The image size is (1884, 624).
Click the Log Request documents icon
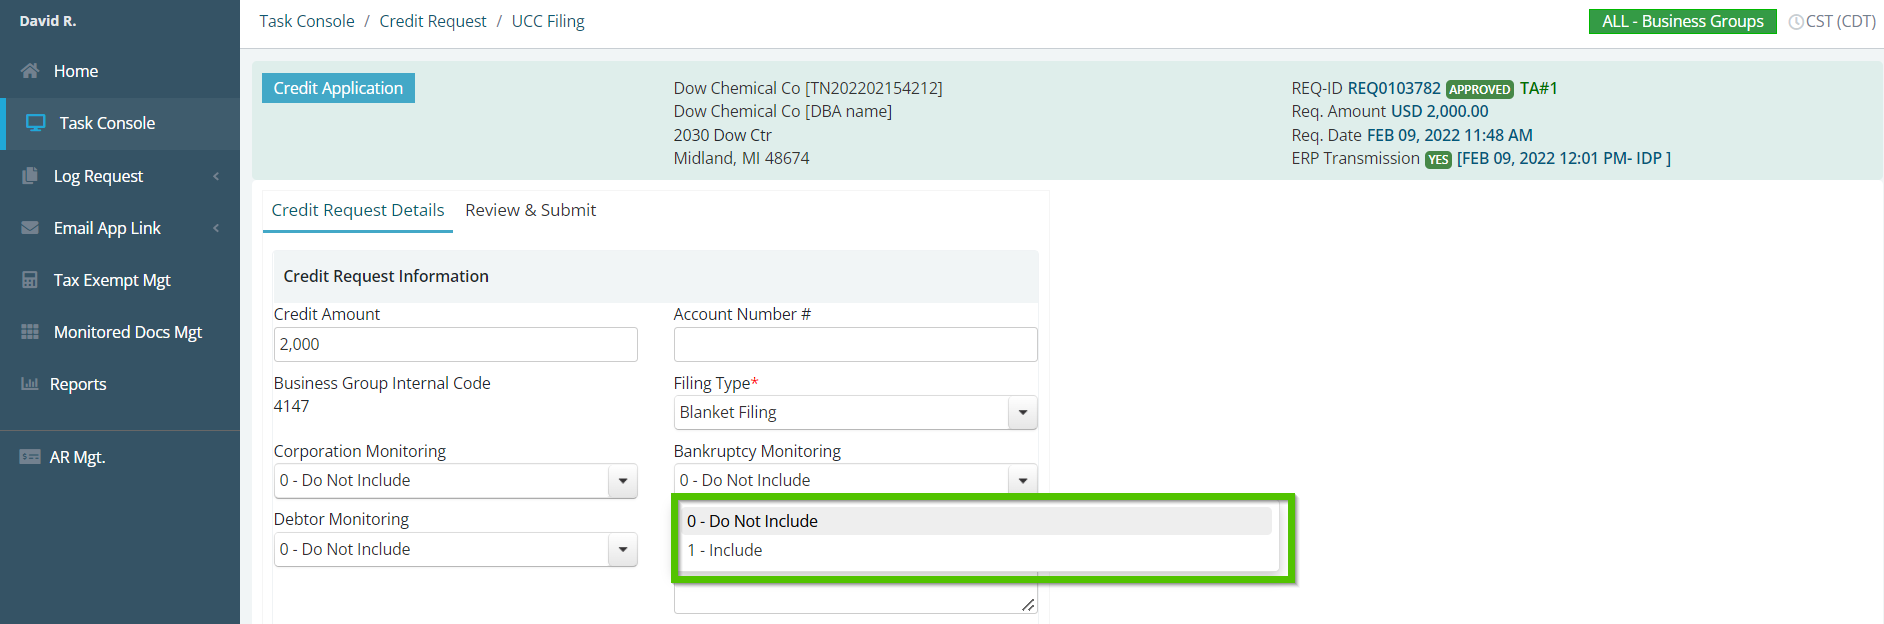pos(30,176)
